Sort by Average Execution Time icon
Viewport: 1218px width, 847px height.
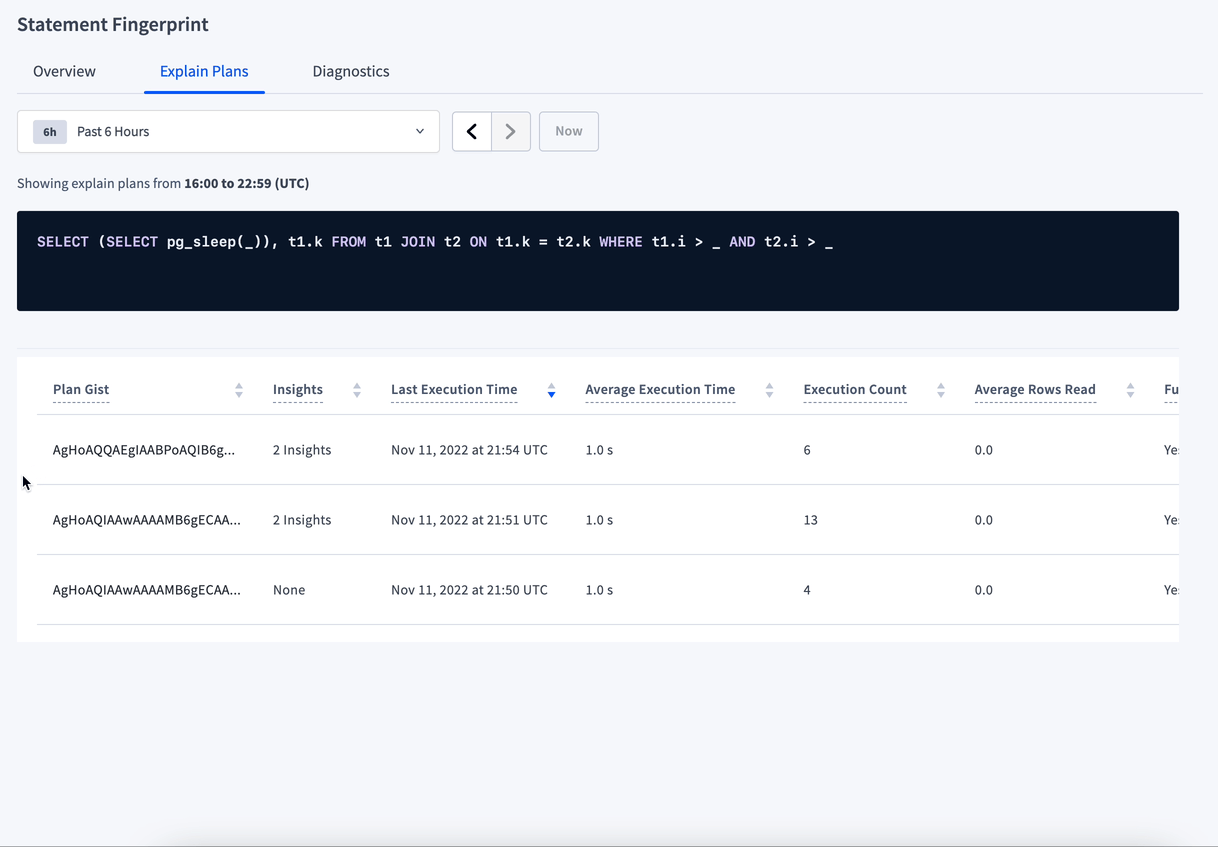[769, 390]
